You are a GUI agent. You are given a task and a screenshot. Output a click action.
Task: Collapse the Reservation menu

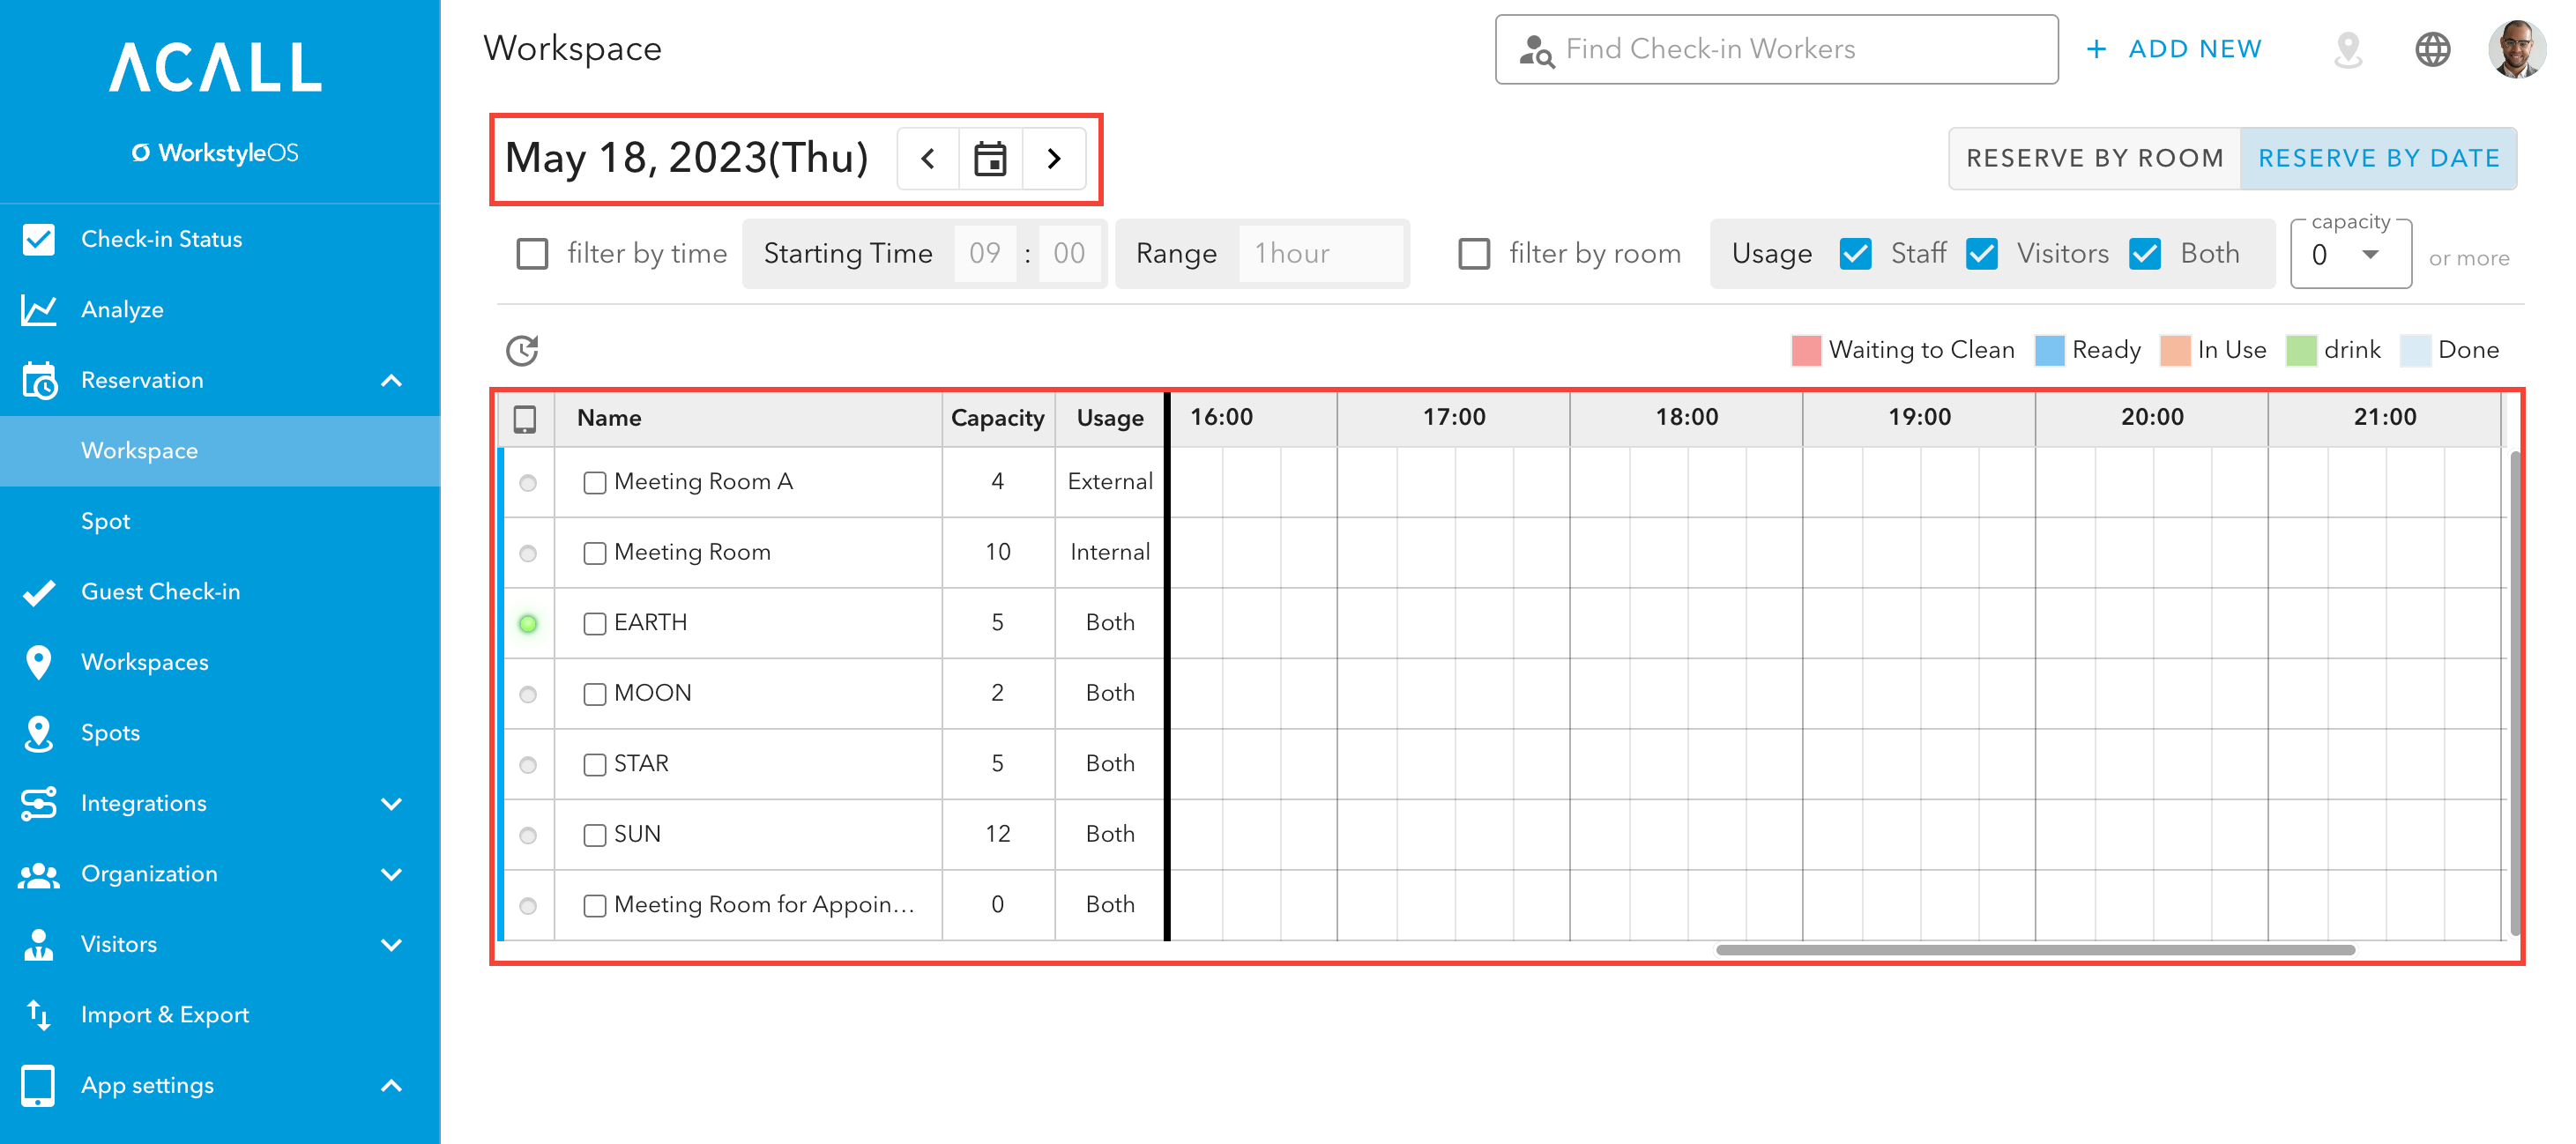[x=392, y=380]
